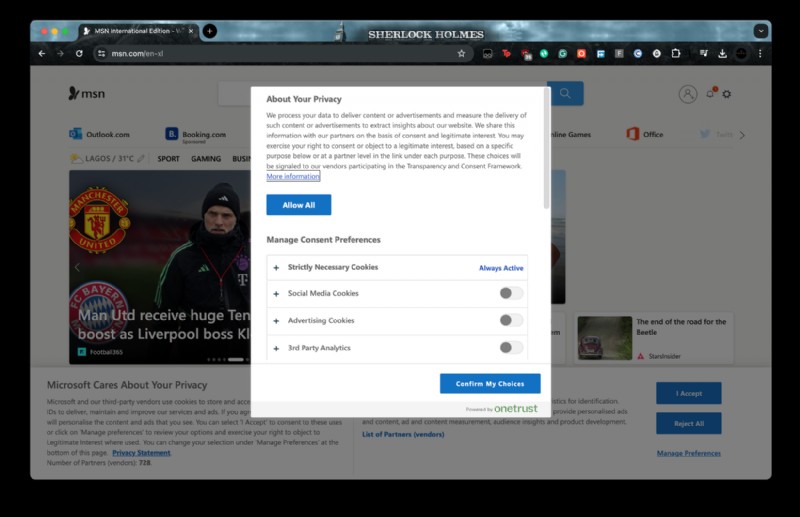Toggle Social Media Cookies switch

511,293
